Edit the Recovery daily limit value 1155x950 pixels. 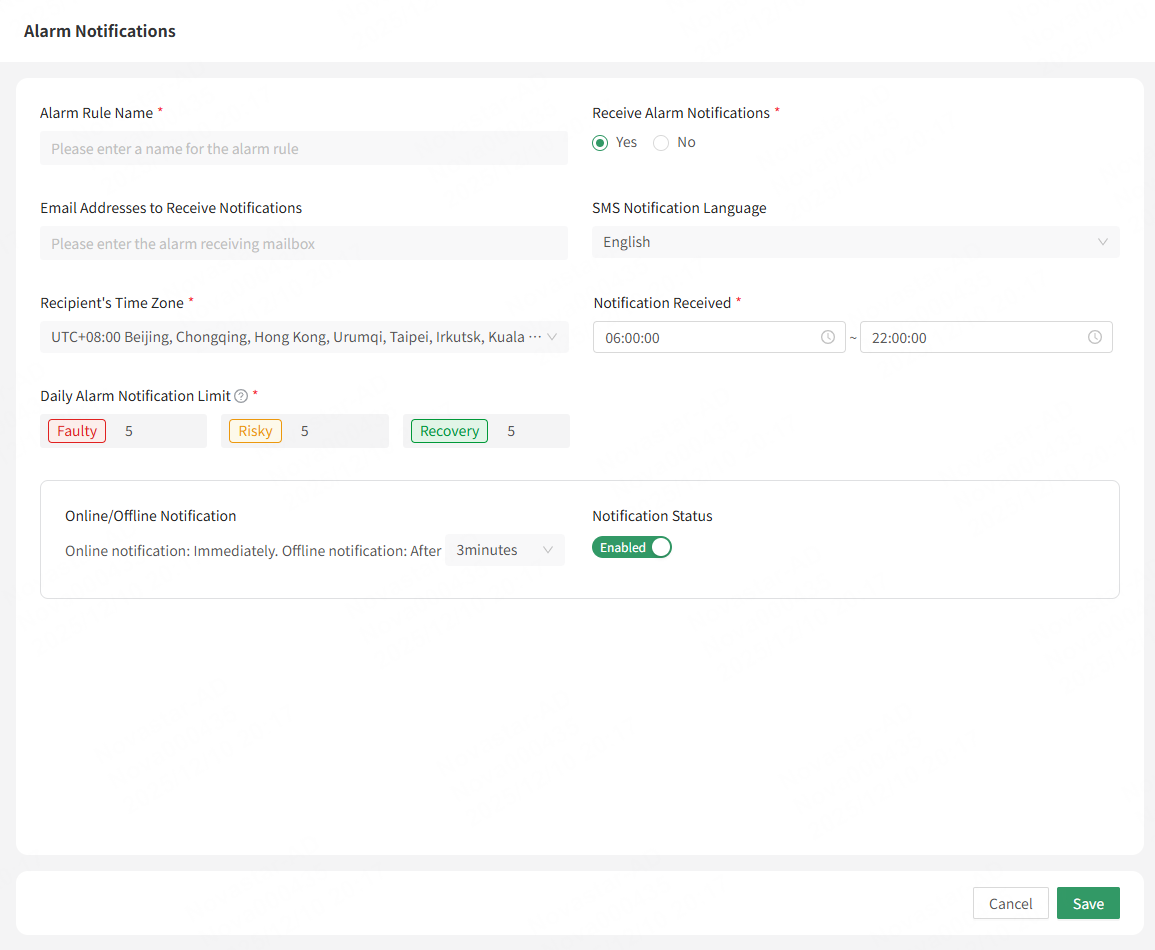coord(530,431)
